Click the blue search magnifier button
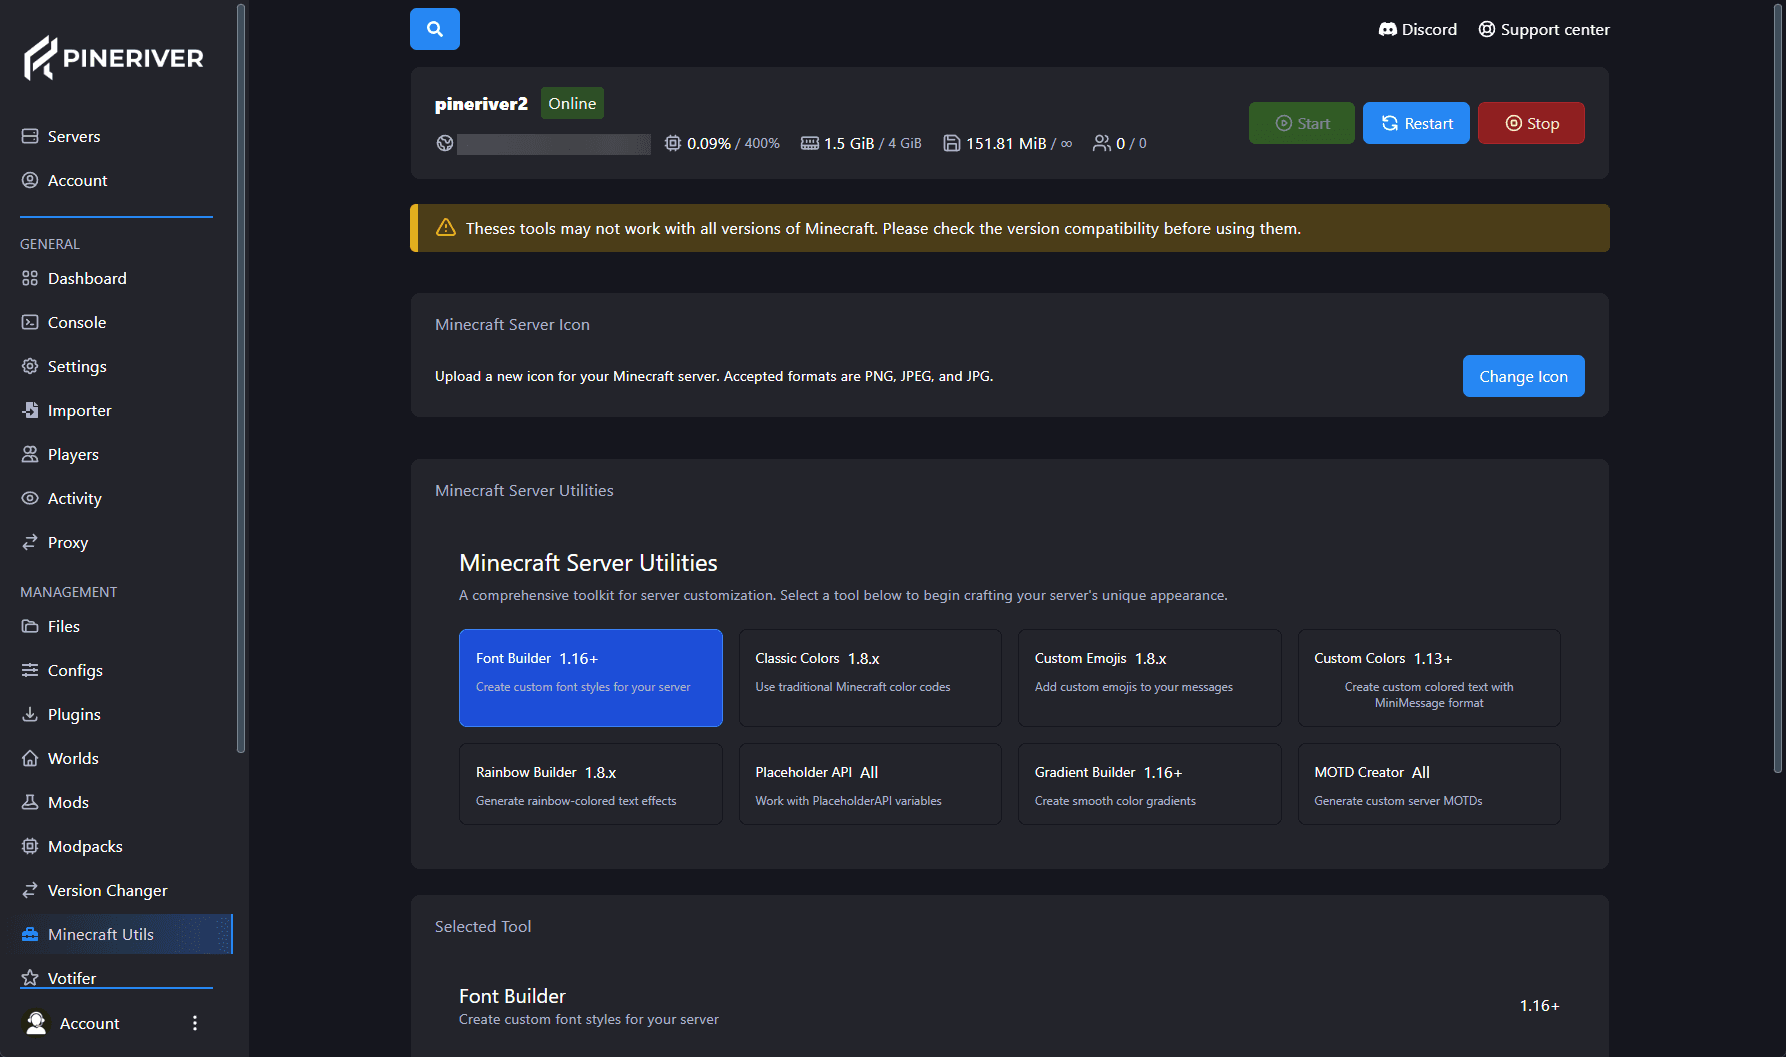1786x1057 pixels. [x=434, y=29]
